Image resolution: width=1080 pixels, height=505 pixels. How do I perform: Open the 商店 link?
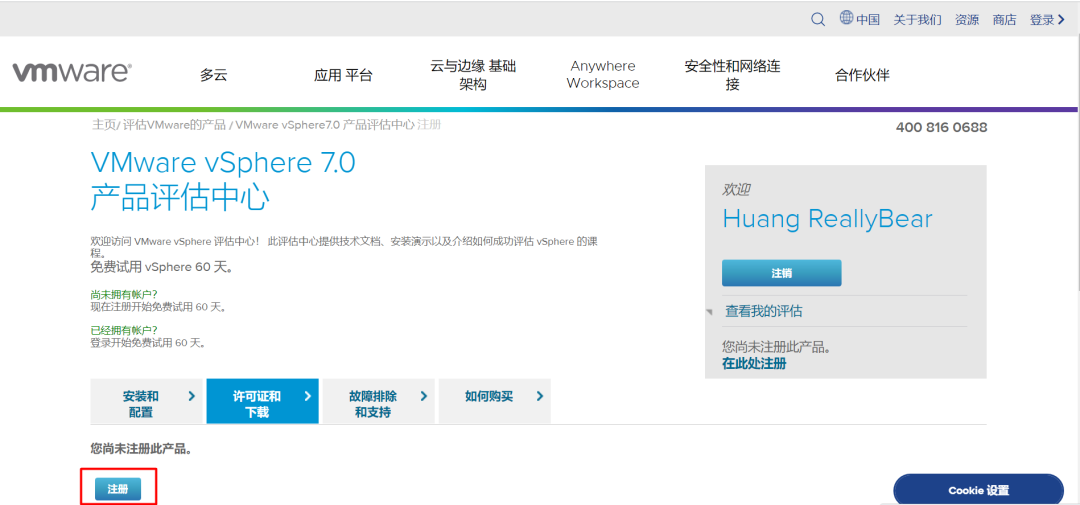click(x=1004, y=20)
